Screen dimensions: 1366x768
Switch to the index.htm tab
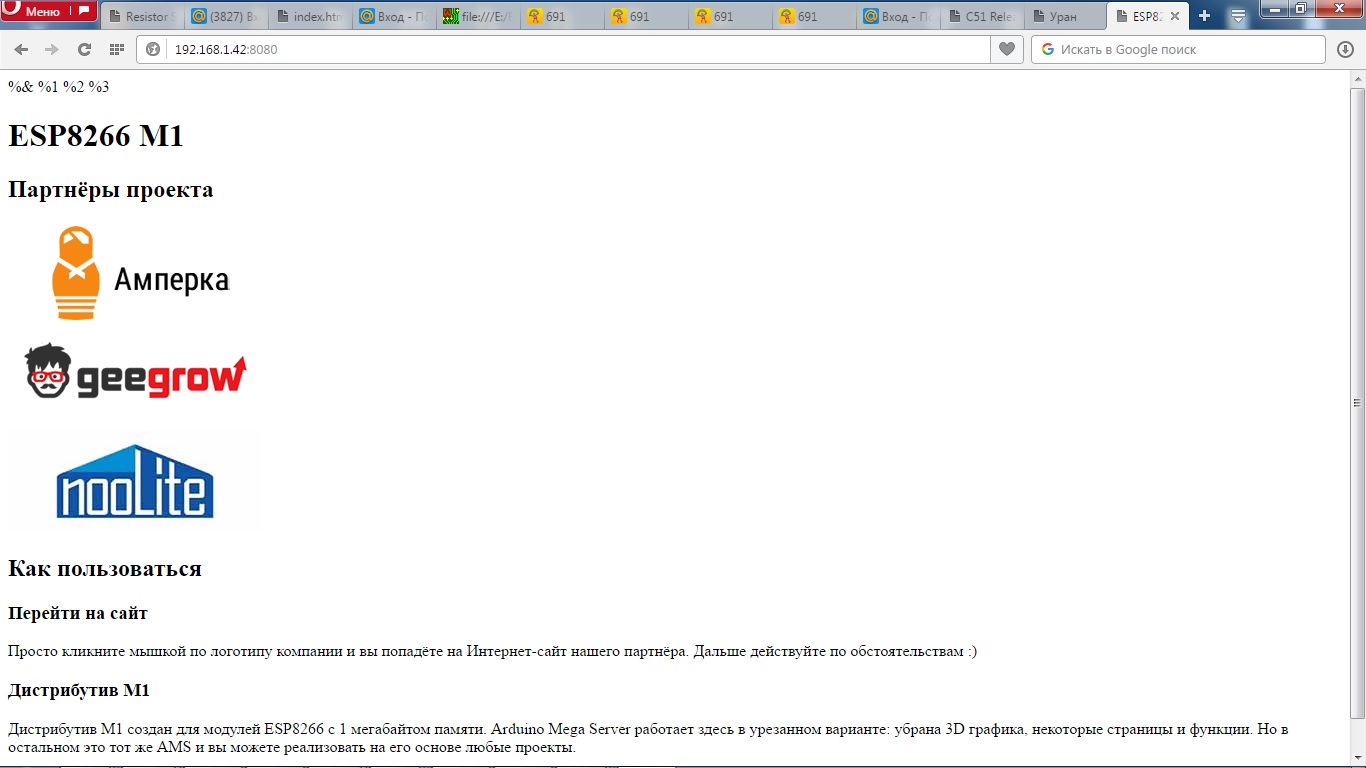click(308, 17)
